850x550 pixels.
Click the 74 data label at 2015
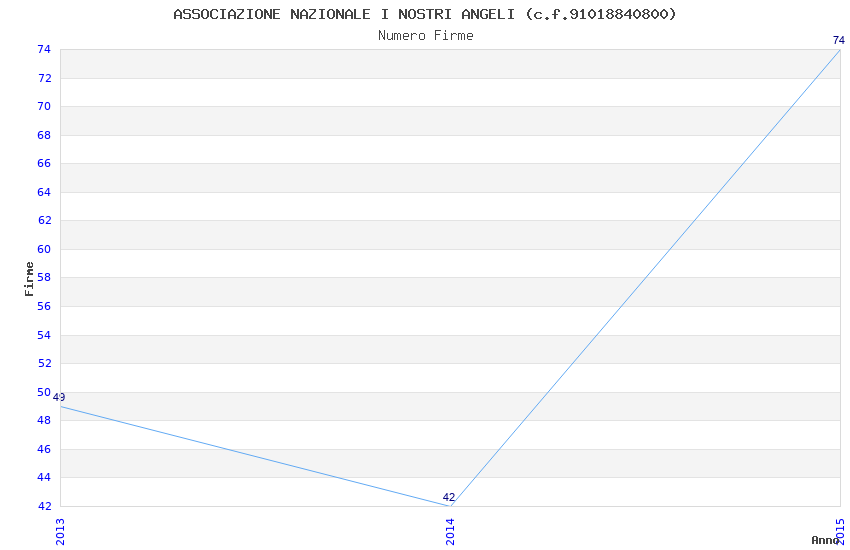(x=839, y=40)
